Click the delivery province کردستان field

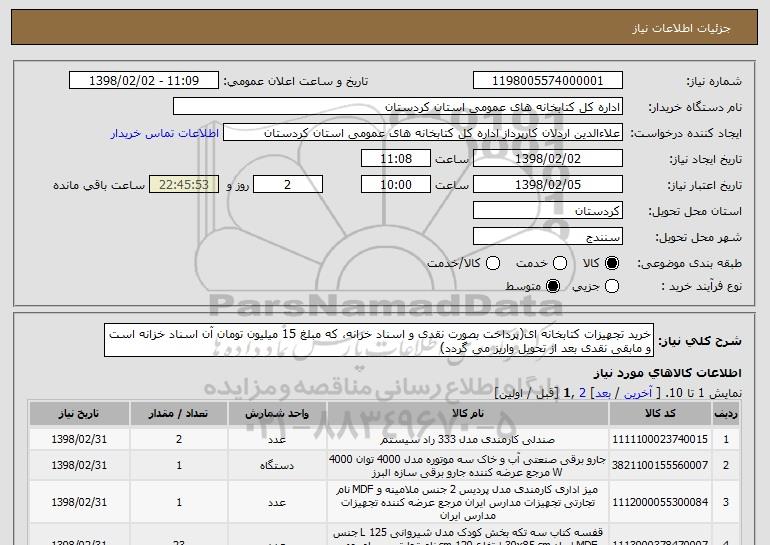[548, 211]
